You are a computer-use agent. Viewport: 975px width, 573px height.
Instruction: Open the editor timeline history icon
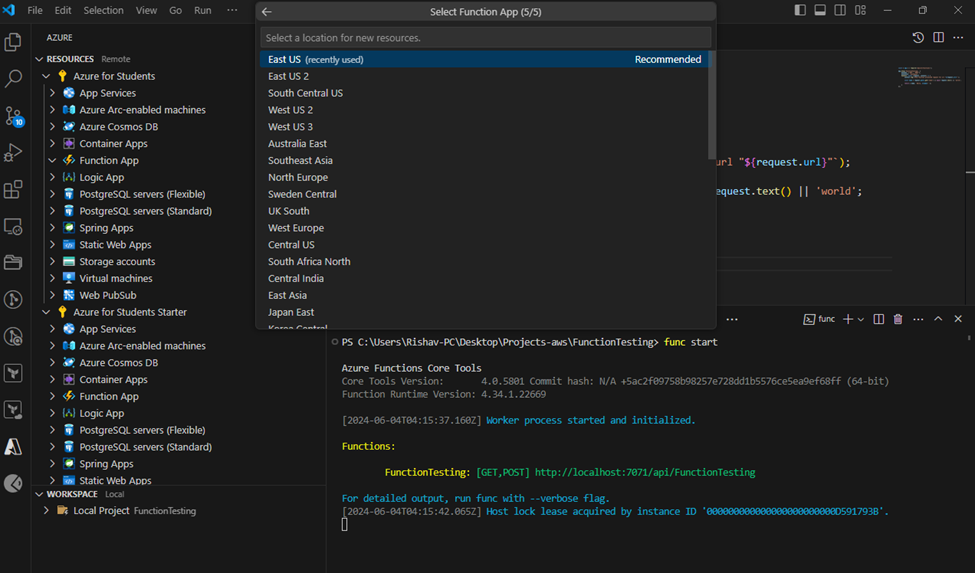(918, 37)
